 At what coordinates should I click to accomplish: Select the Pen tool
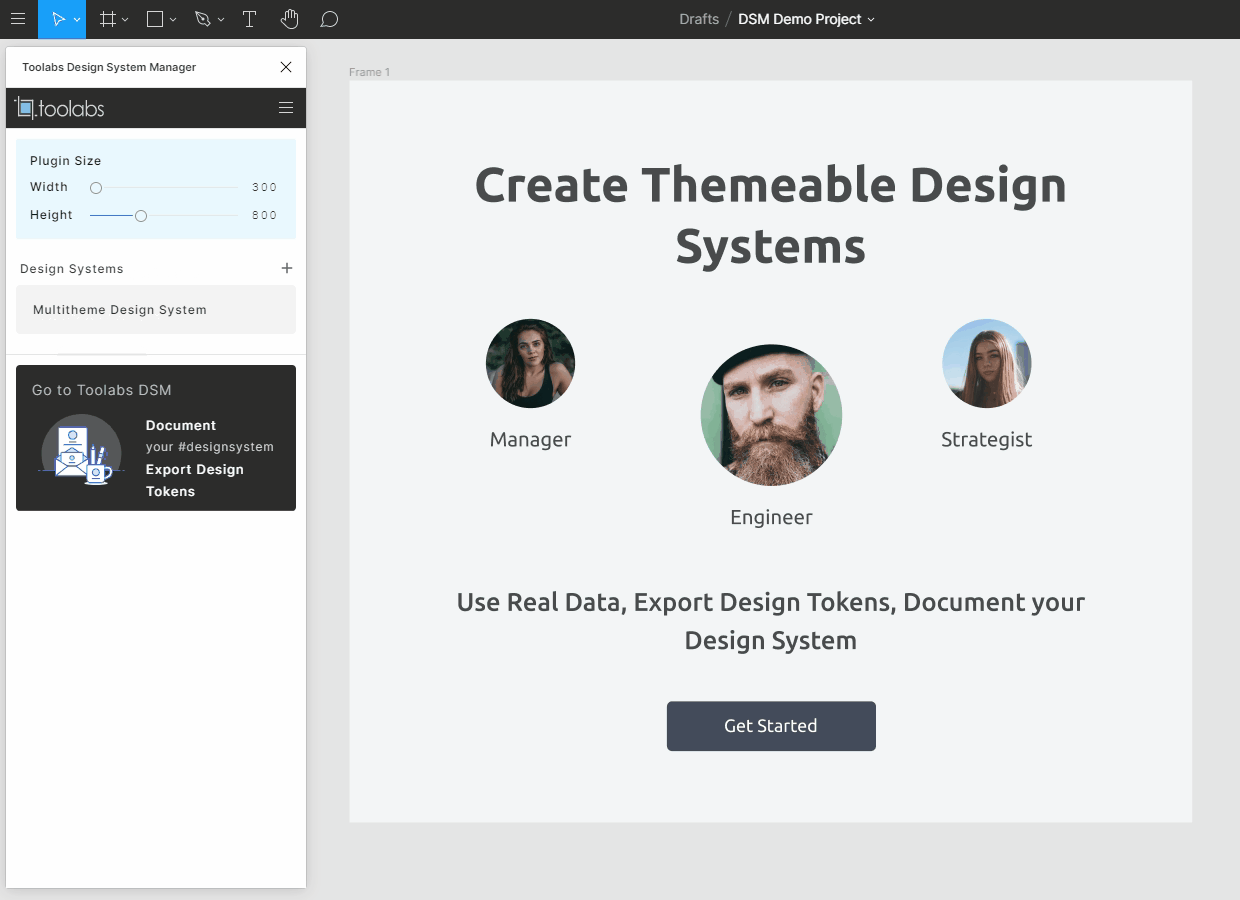click(x=203, y=19)
